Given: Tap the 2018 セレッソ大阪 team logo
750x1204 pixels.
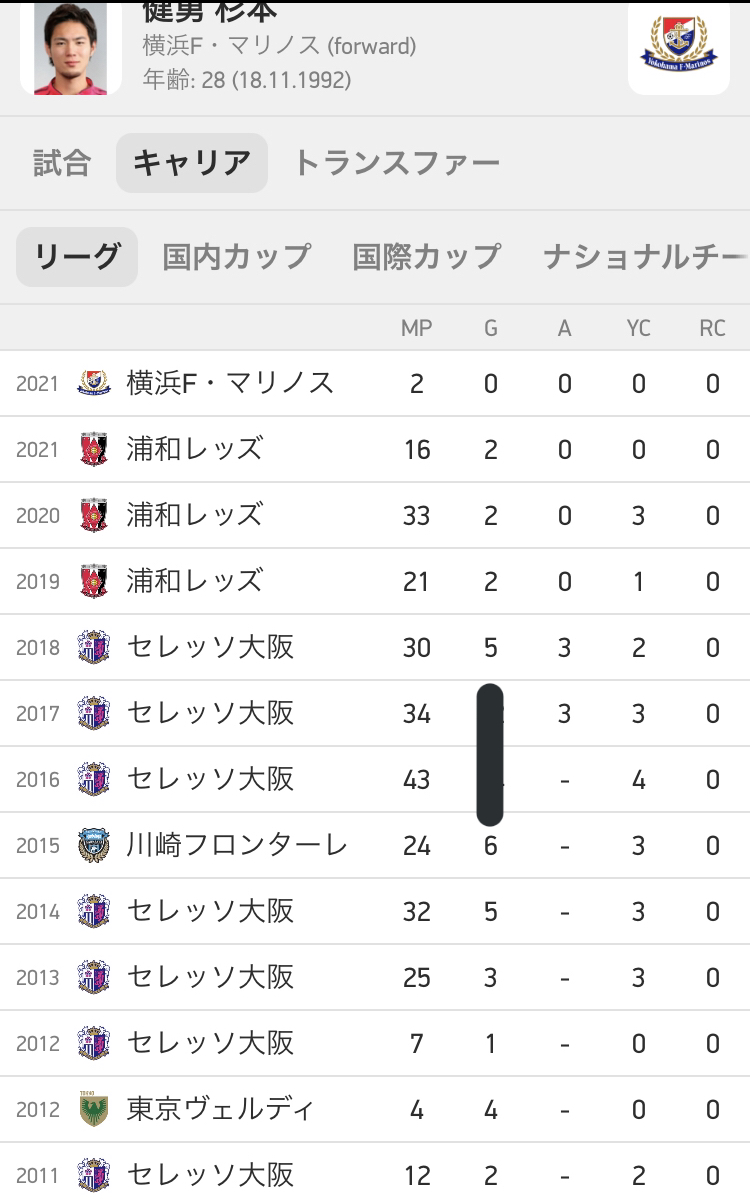Looking at the screenshot, I should click(93, 647).
